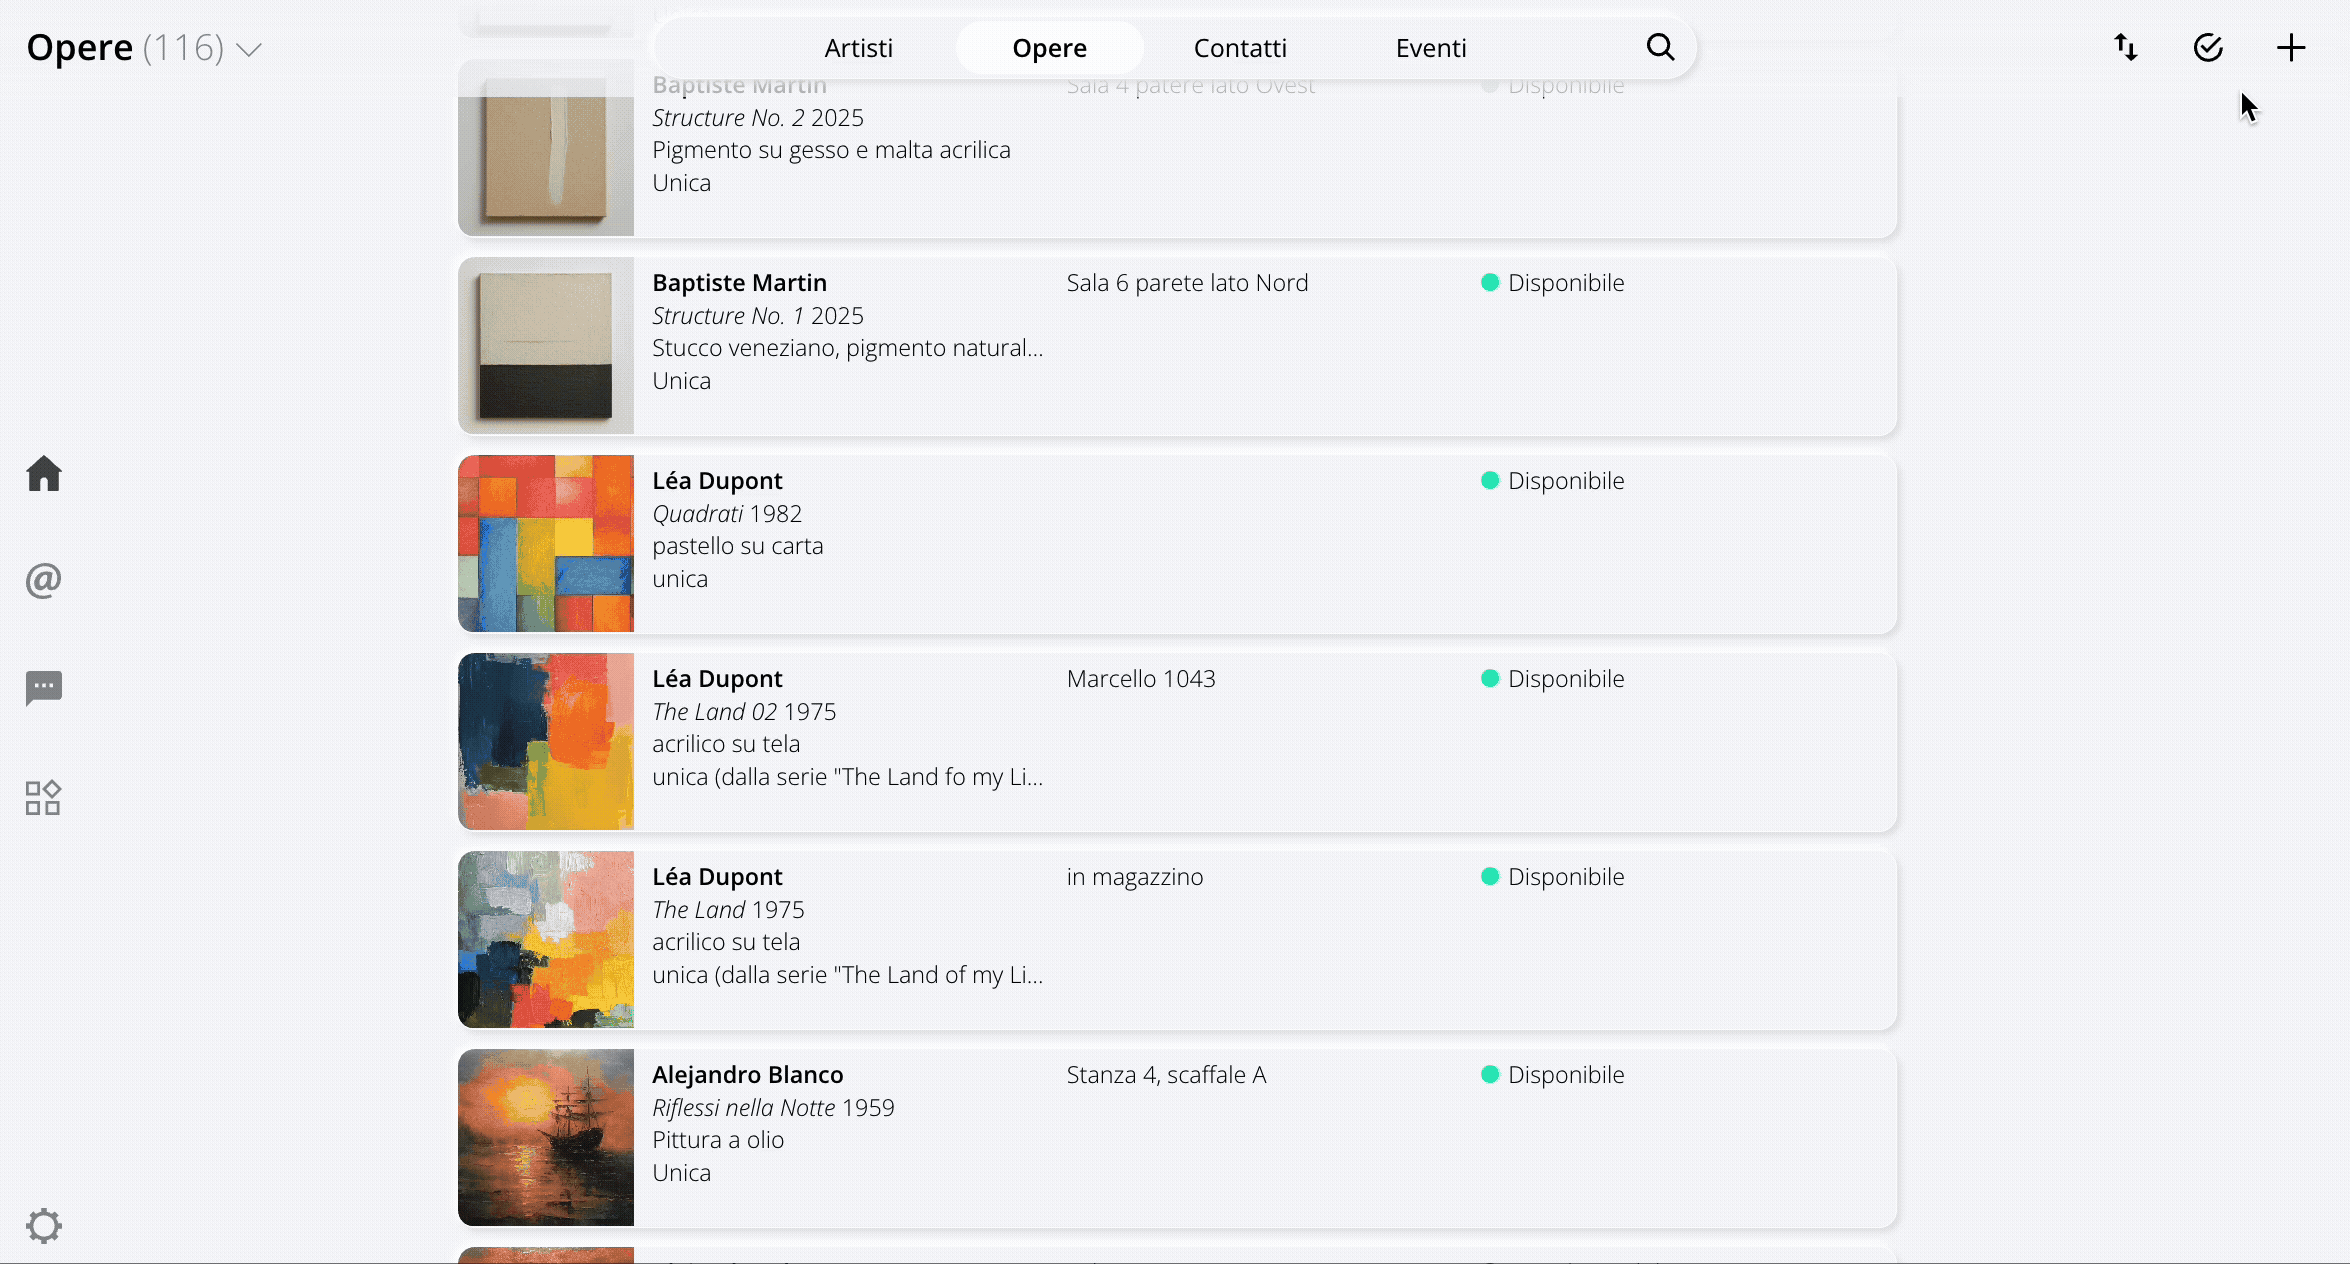Open the Eventi tab
This screenshot has height=1264, width=2350.
[1431, 47]
